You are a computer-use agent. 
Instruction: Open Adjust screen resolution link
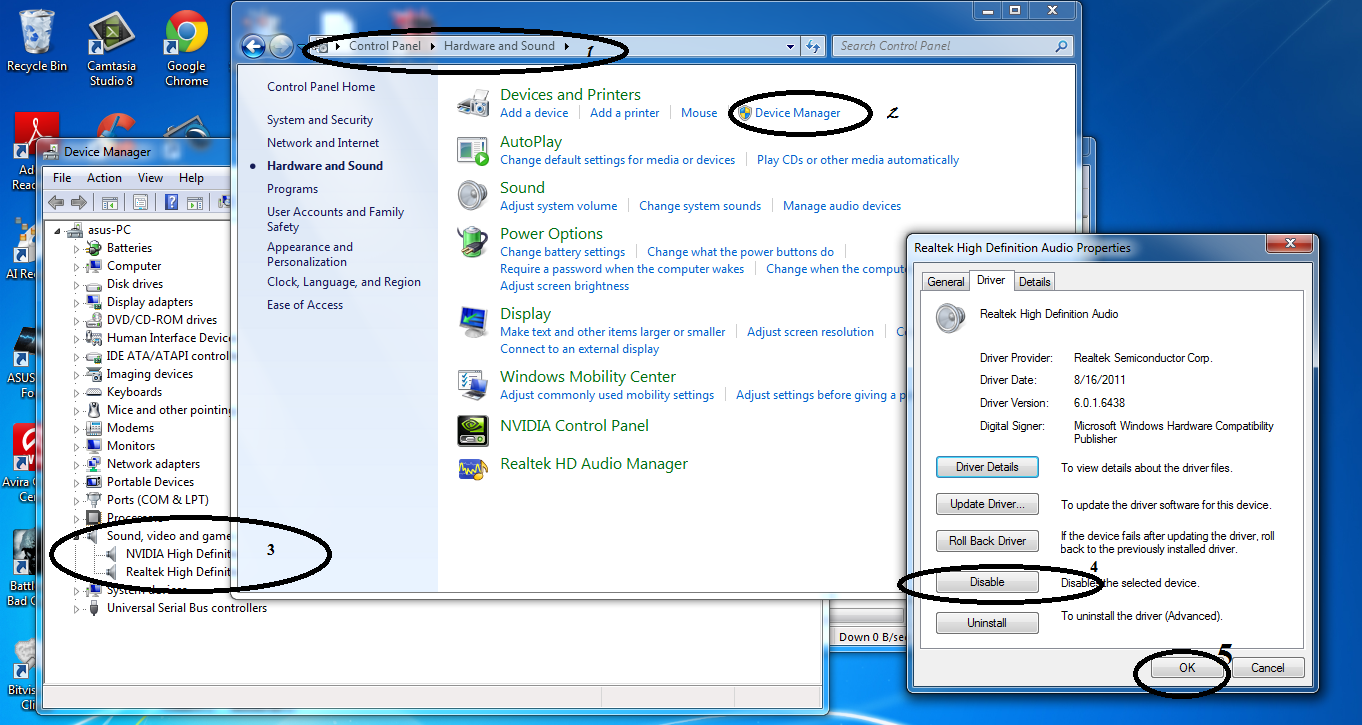[x=811, y=332]
